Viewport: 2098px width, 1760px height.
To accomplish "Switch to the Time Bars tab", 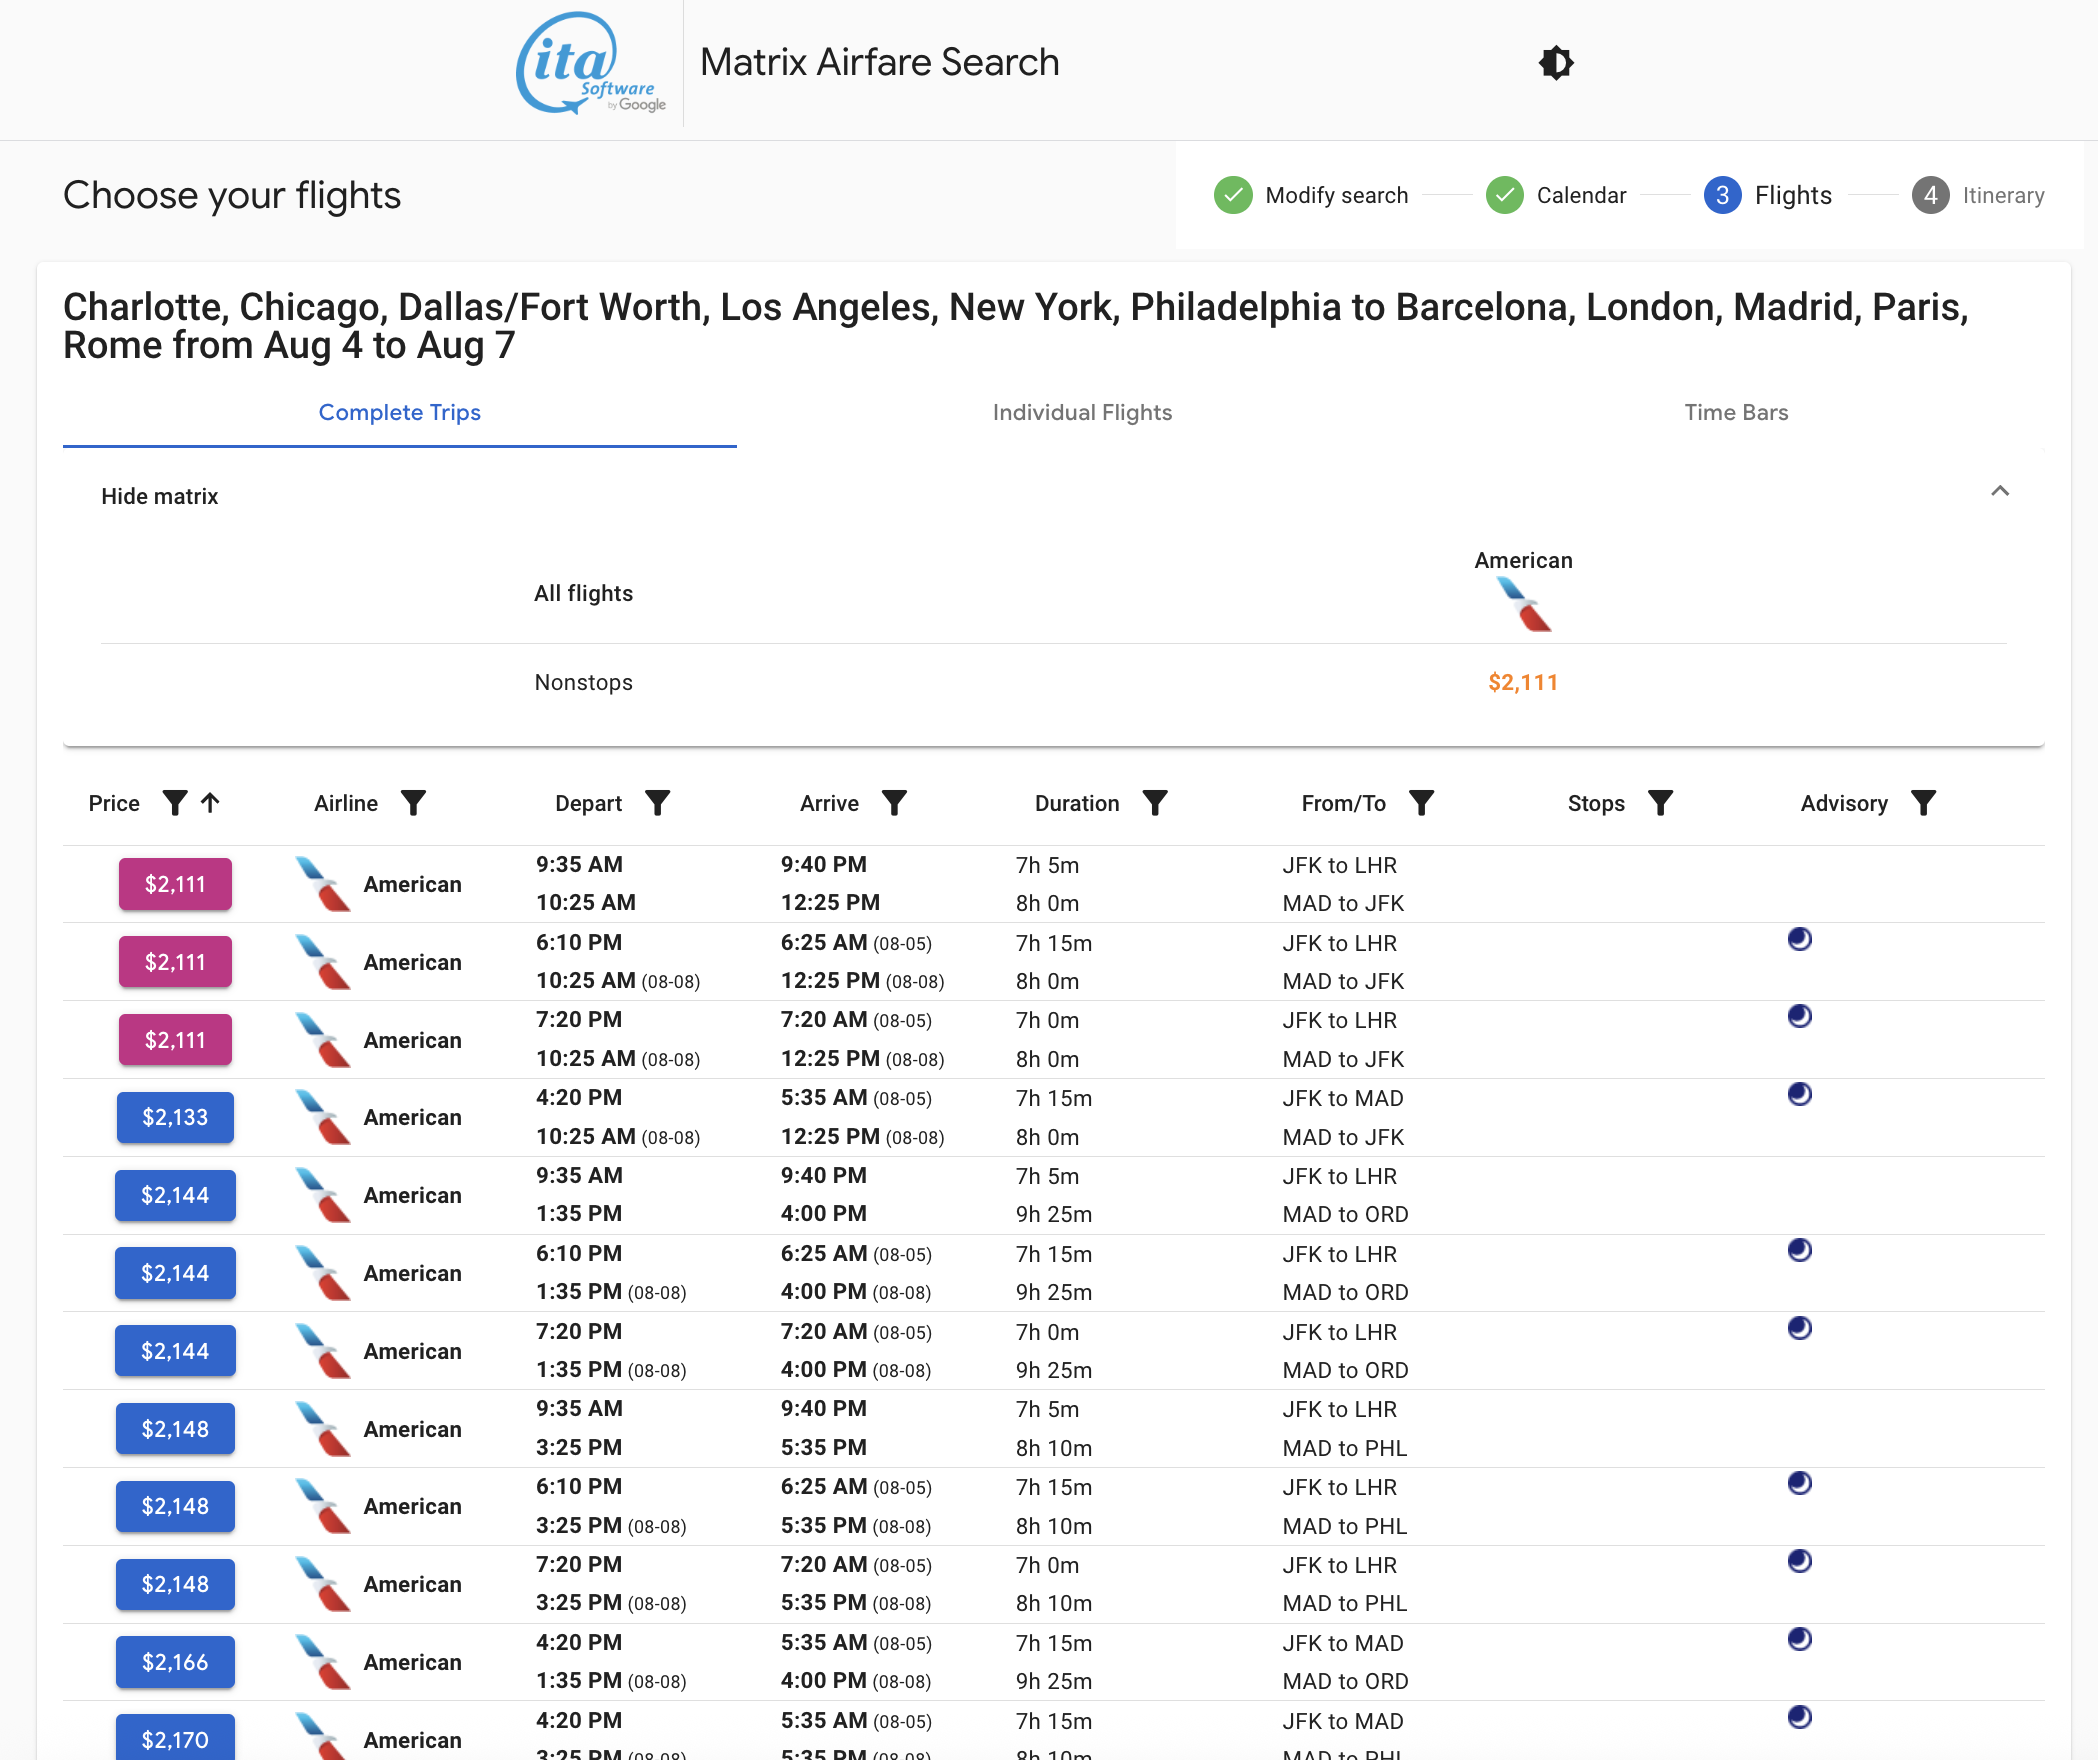I will (1736, 412).
